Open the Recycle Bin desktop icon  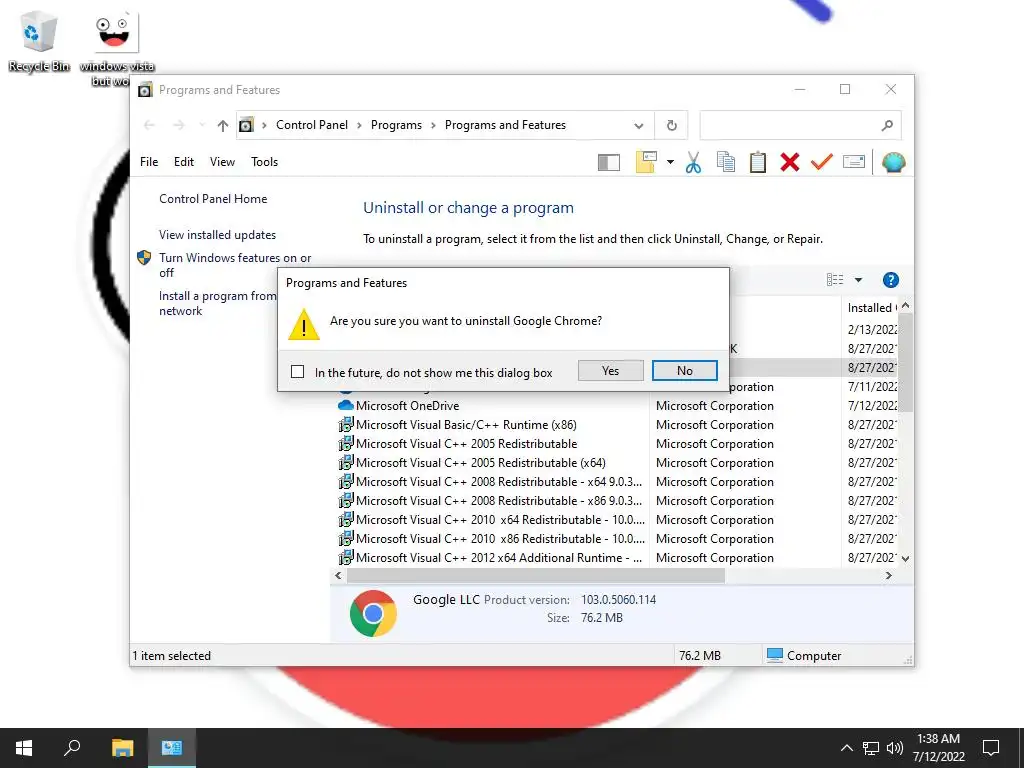click(x=39, y=41)
